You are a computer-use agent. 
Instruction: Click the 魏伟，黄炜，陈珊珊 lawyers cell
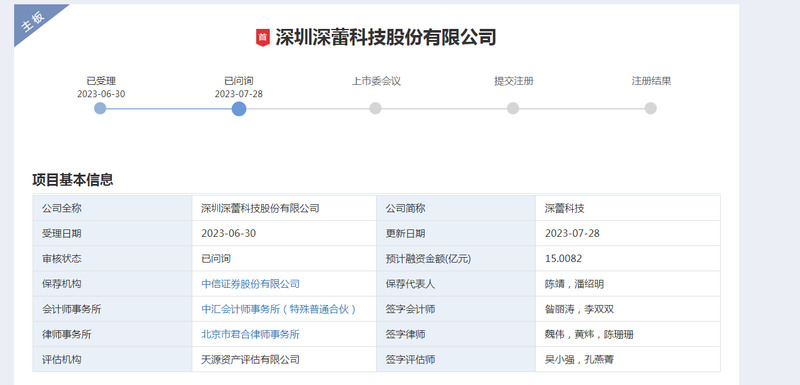628,335
